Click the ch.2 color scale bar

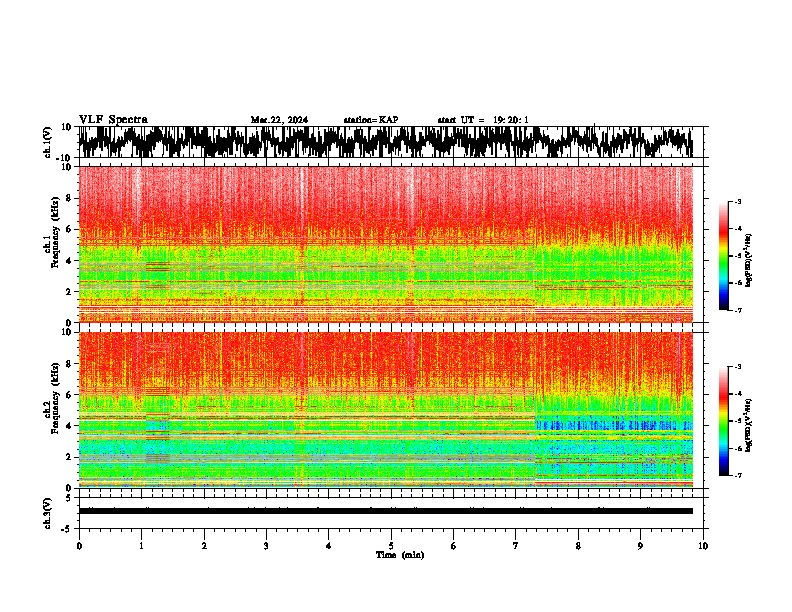[x=724, y=421]
